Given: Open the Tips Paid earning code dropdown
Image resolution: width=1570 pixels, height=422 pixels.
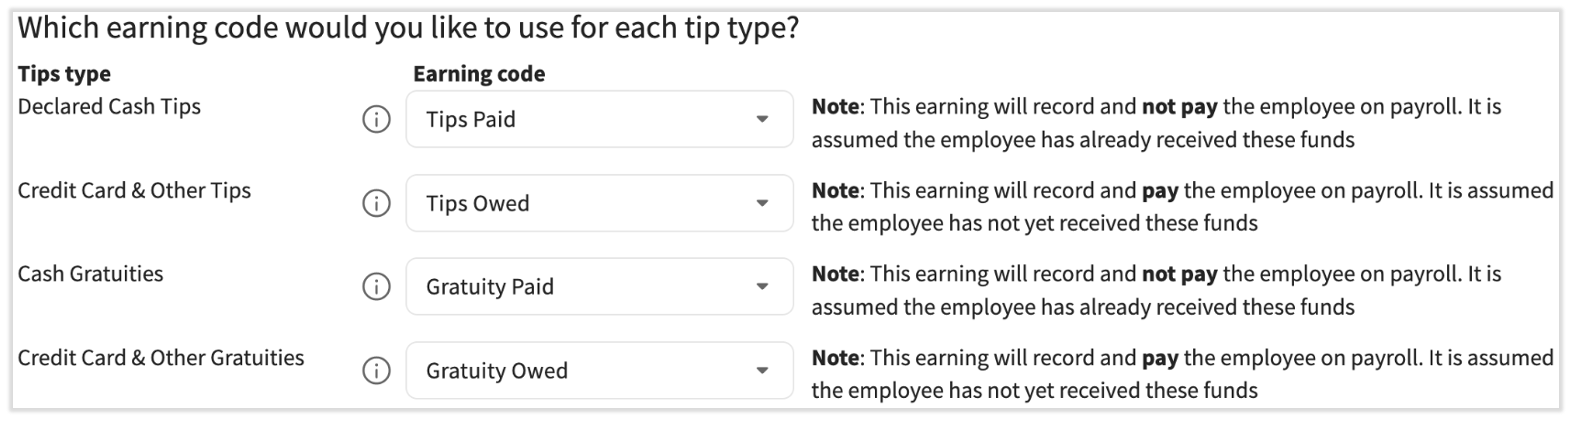Looking at the screenshot, I should [x=598, y=119].
